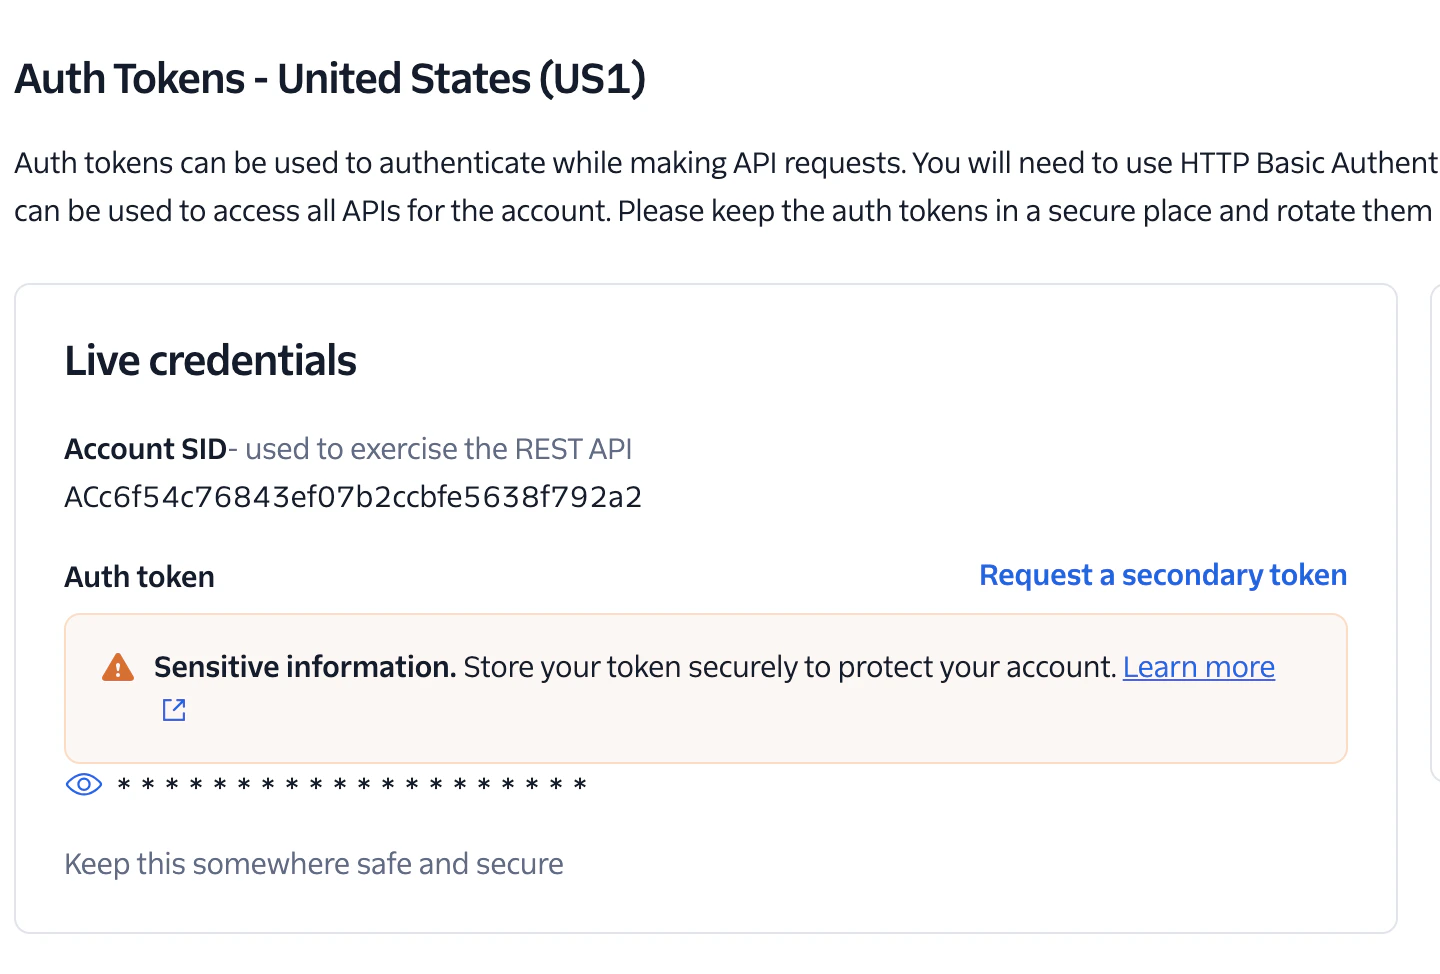The height and width of the screenshot is (974, 1440).
Task: Select the Auth Tokens - United States (US1) title
Action: [330, 78]
